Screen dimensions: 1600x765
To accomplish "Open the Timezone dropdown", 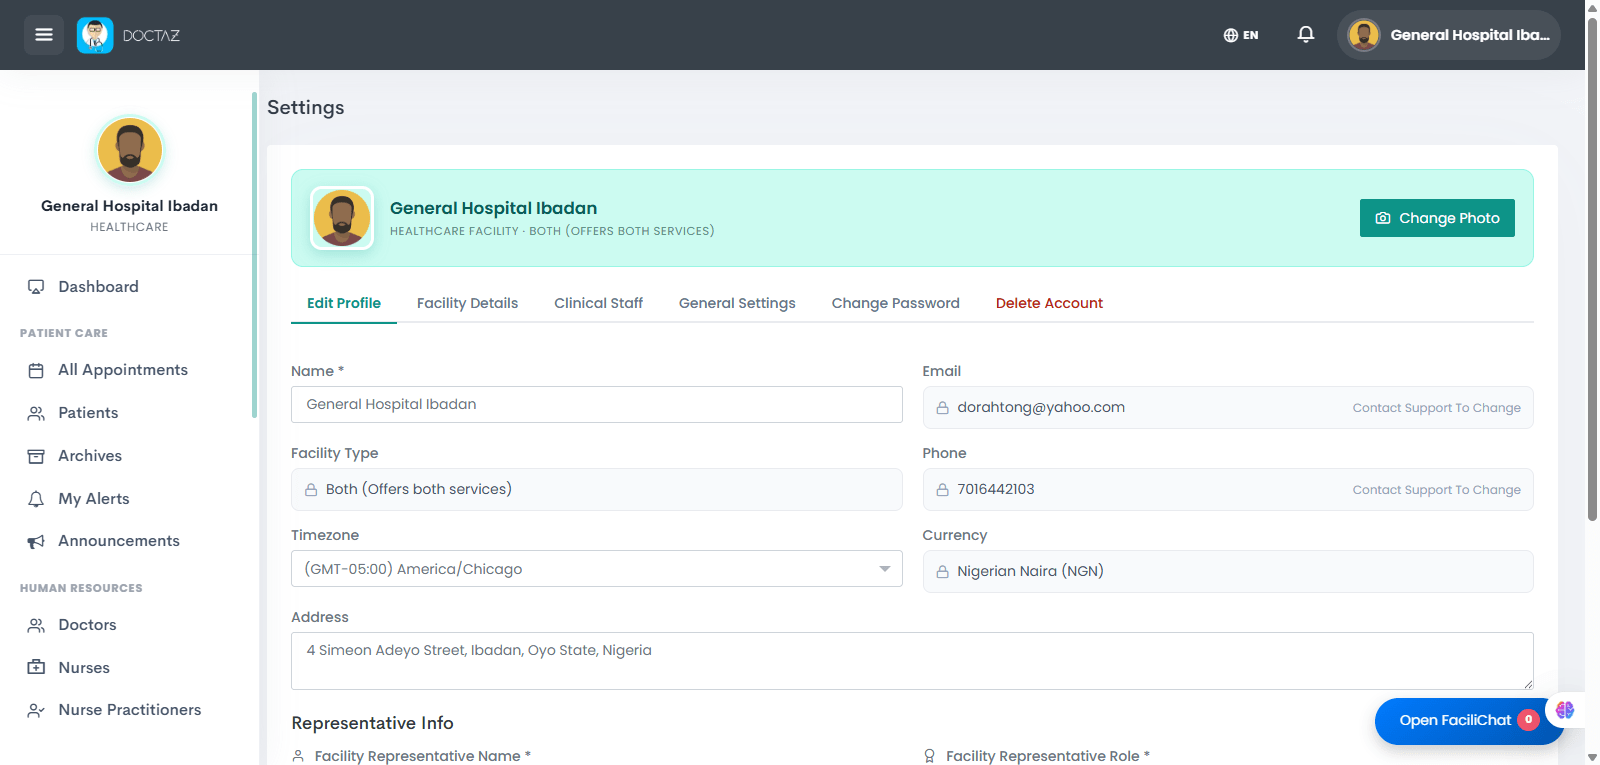I will (x=597, y=569).
